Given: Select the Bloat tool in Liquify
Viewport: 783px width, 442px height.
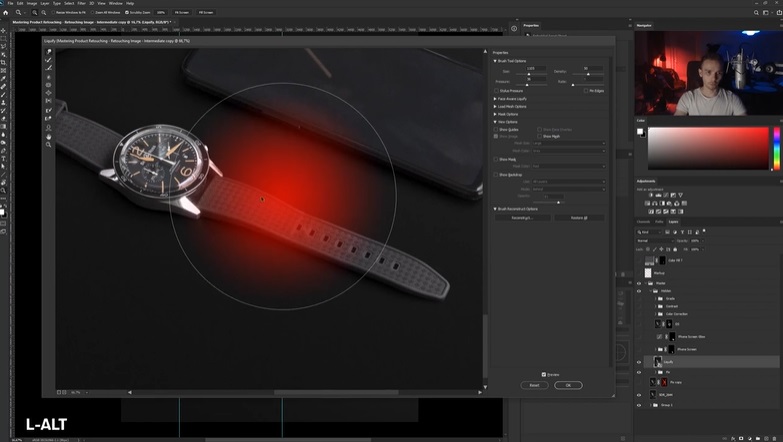Looking at the screenshot, I should click(x=48, y=93).
